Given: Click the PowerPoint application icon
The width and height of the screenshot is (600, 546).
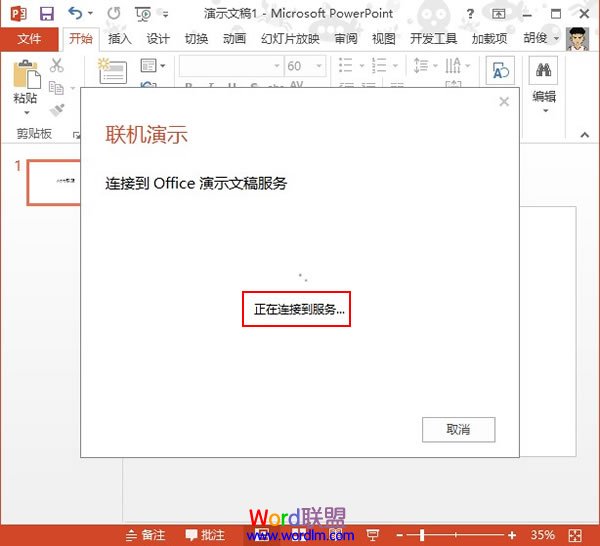Looking at the screenshot, I should pyautogui.click(x=18, y=14).
